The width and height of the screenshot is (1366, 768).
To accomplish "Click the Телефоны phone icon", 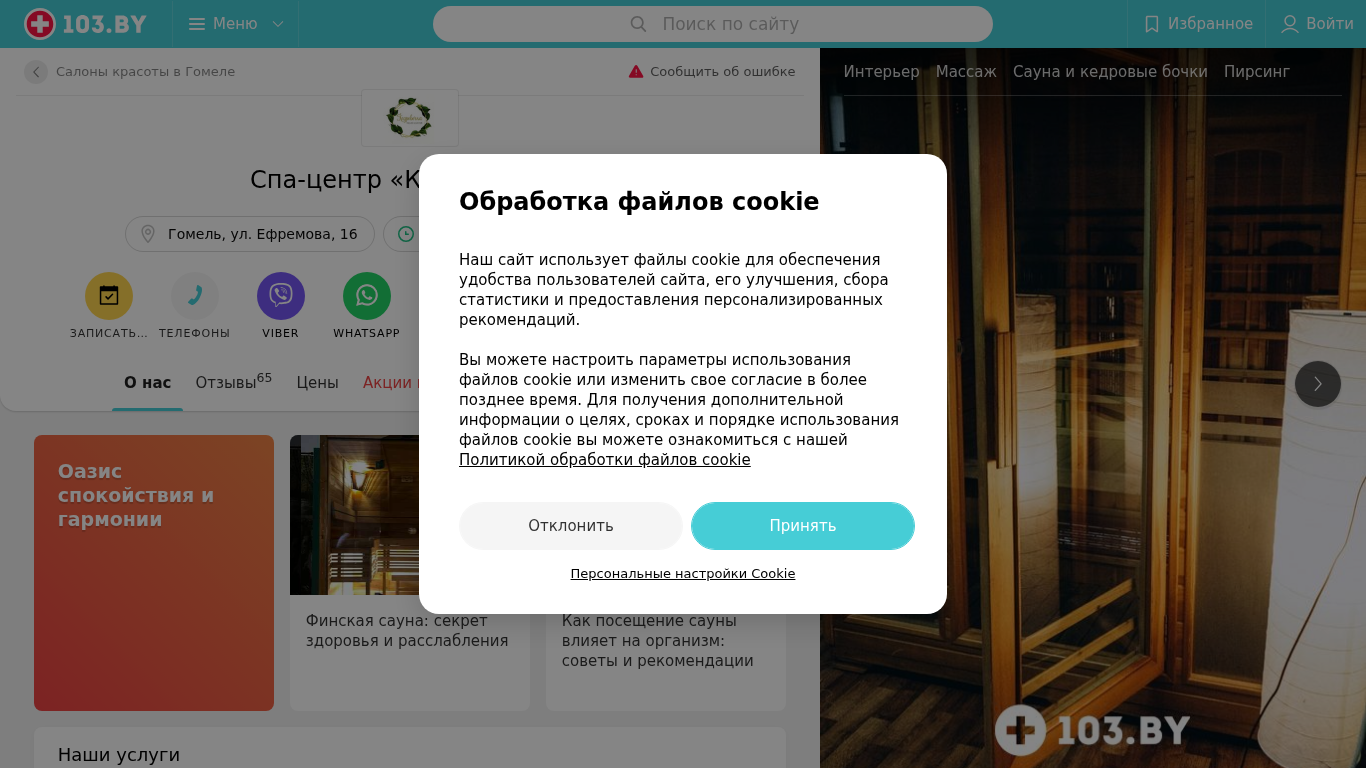I will [195, 296].
